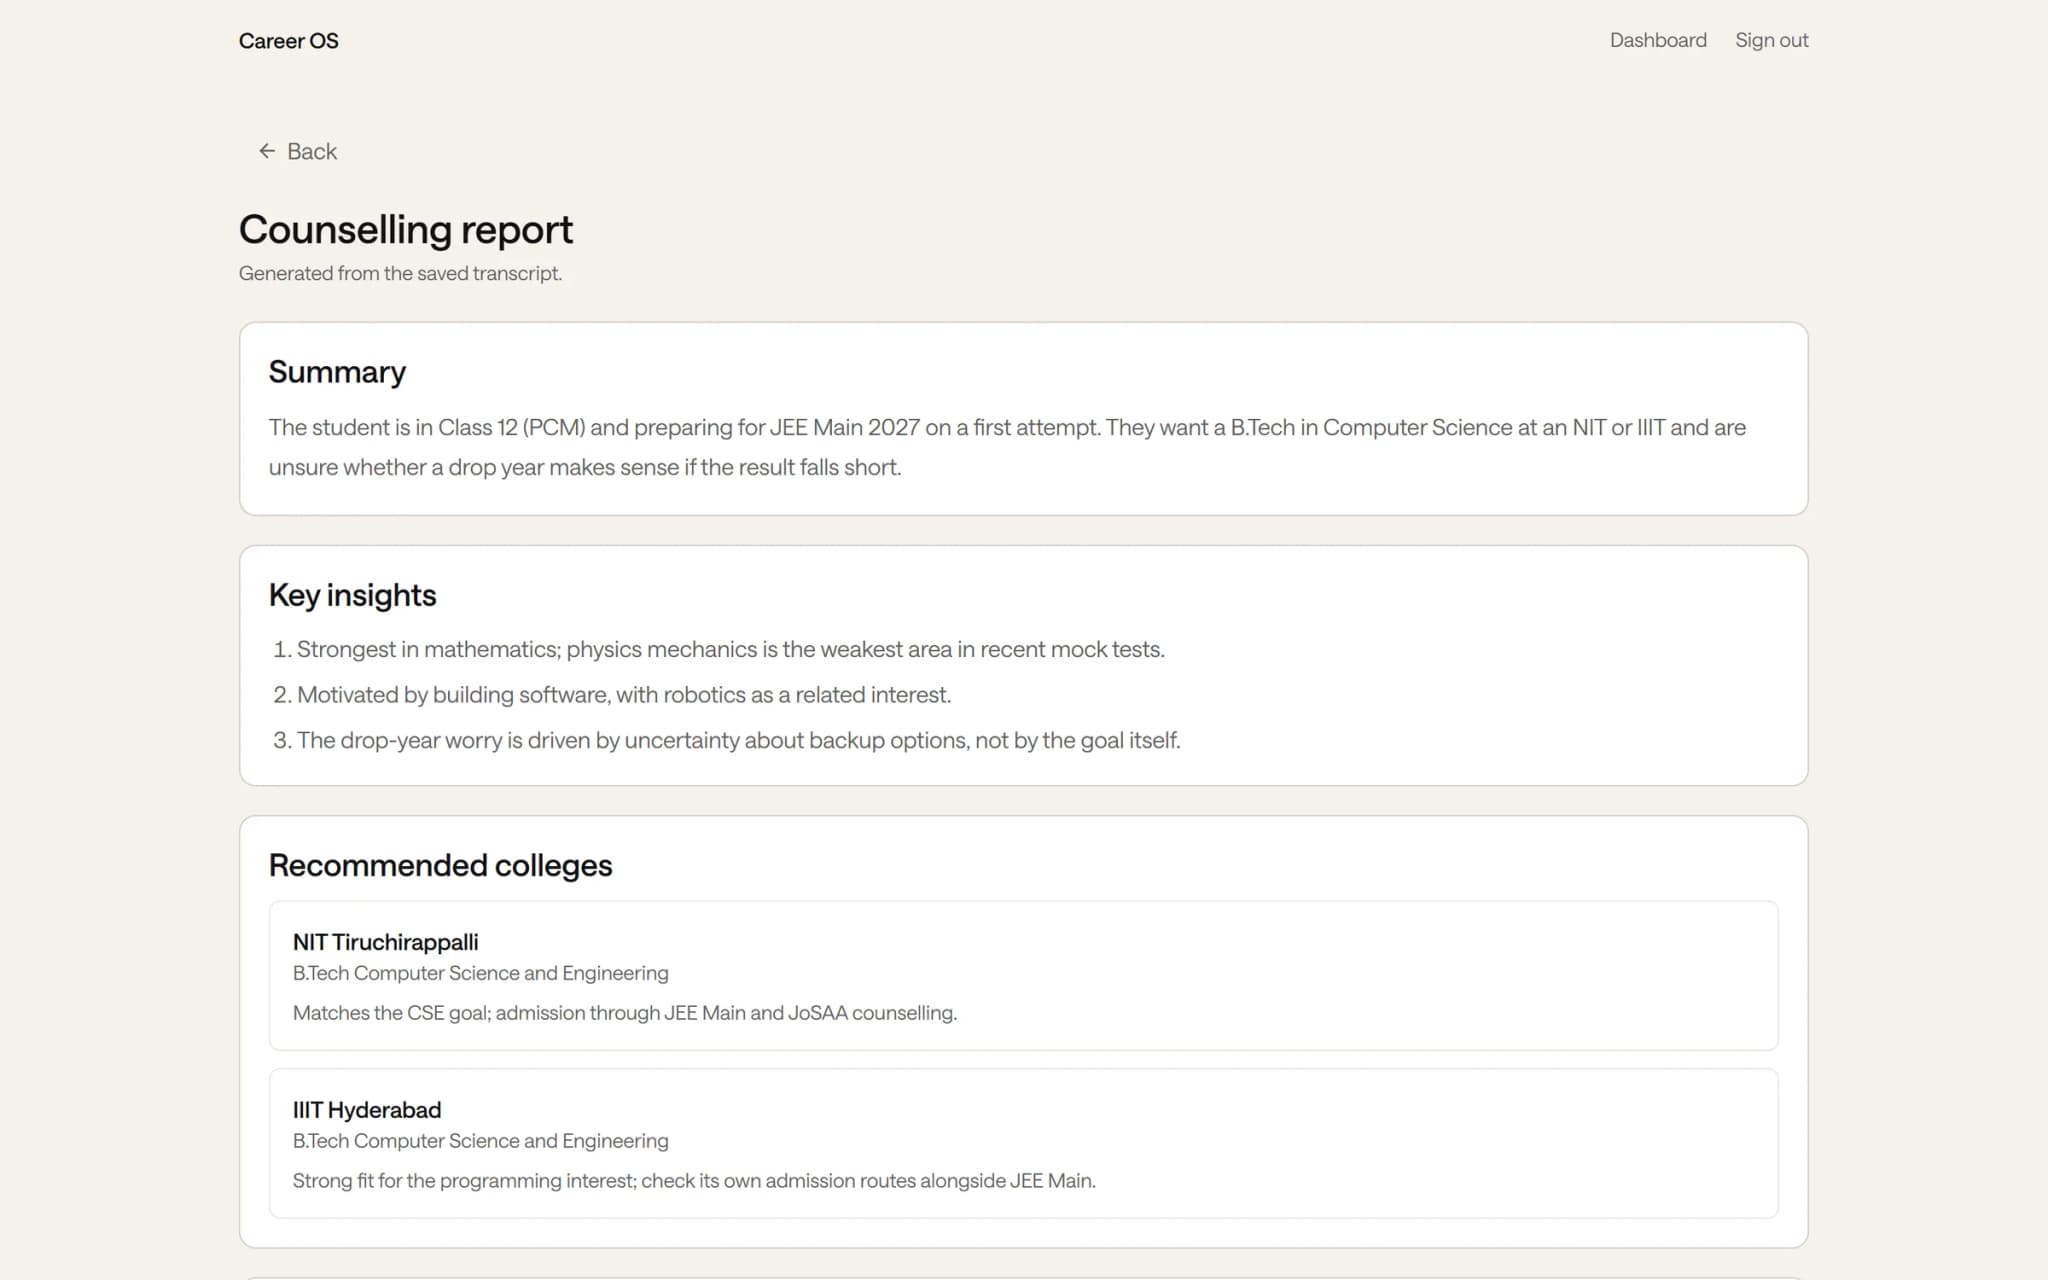This screenshot has width=2048, height=1280.
Task: Select the JoSAA counselling note text
Action: [625, 1013]
